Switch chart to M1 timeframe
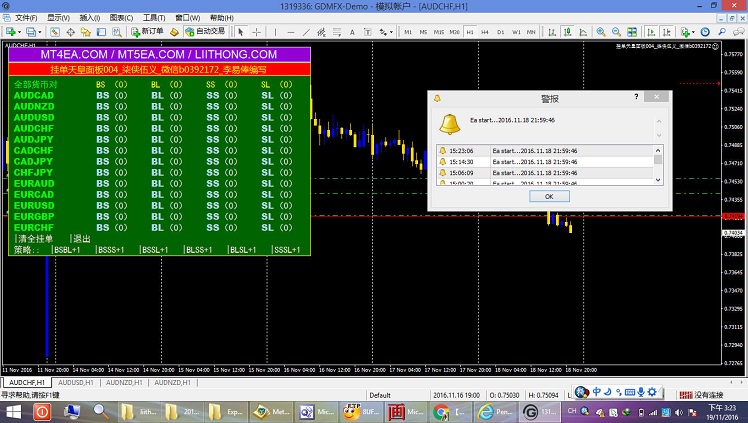The image size is (748, 423). tap(408, 31)
